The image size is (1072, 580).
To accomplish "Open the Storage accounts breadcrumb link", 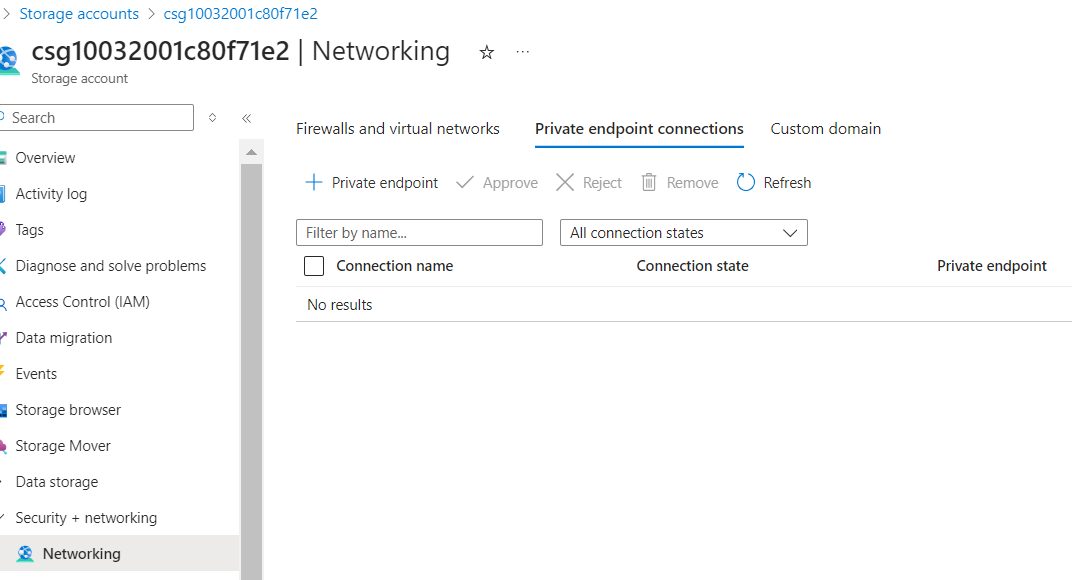I will (x=79, y=14).
